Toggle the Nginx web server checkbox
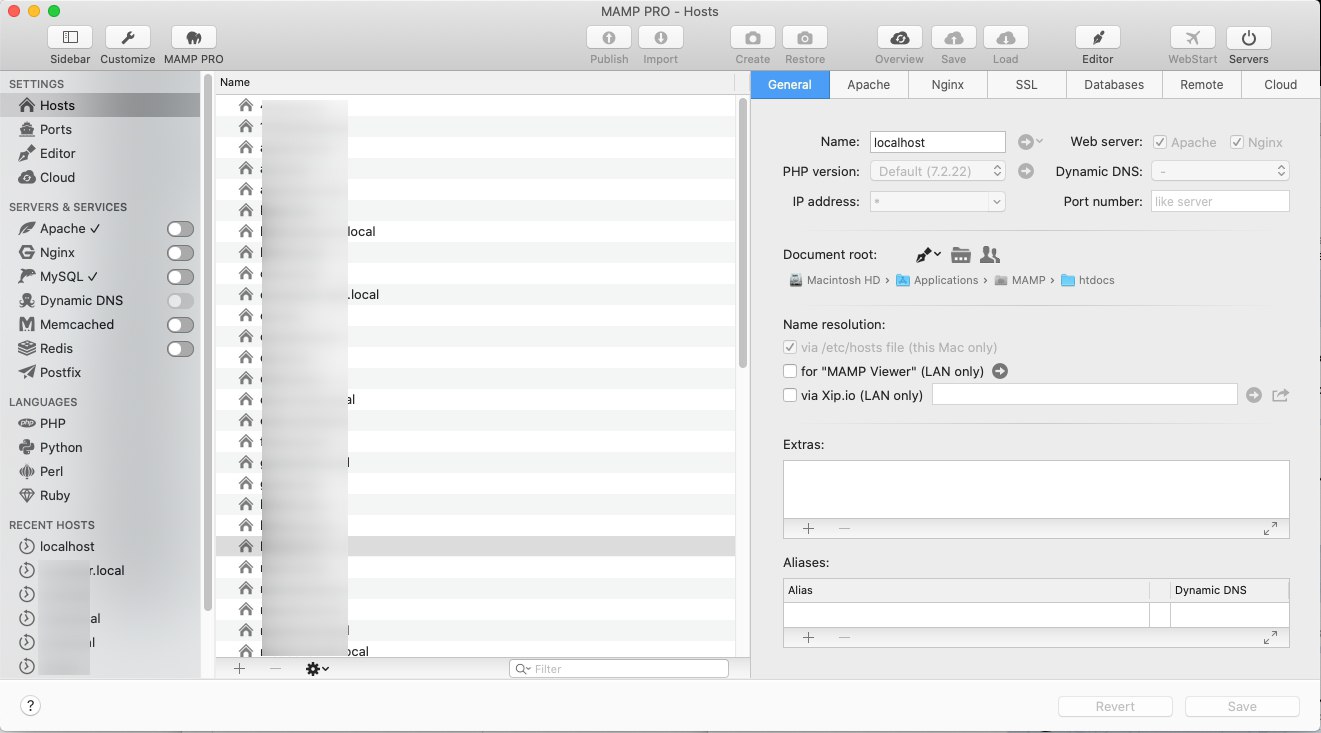 [x=1237, y=142]
